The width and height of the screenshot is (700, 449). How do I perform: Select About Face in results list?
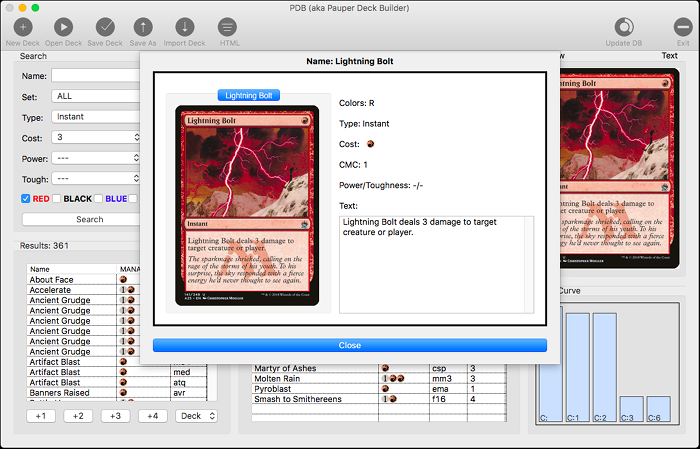click(71, 279)
